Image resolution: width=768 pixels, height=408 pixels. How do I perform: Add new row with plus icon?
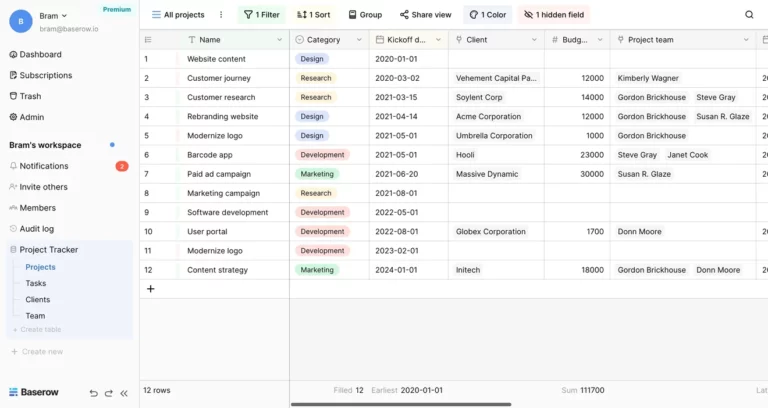click(x=150, y=289)
